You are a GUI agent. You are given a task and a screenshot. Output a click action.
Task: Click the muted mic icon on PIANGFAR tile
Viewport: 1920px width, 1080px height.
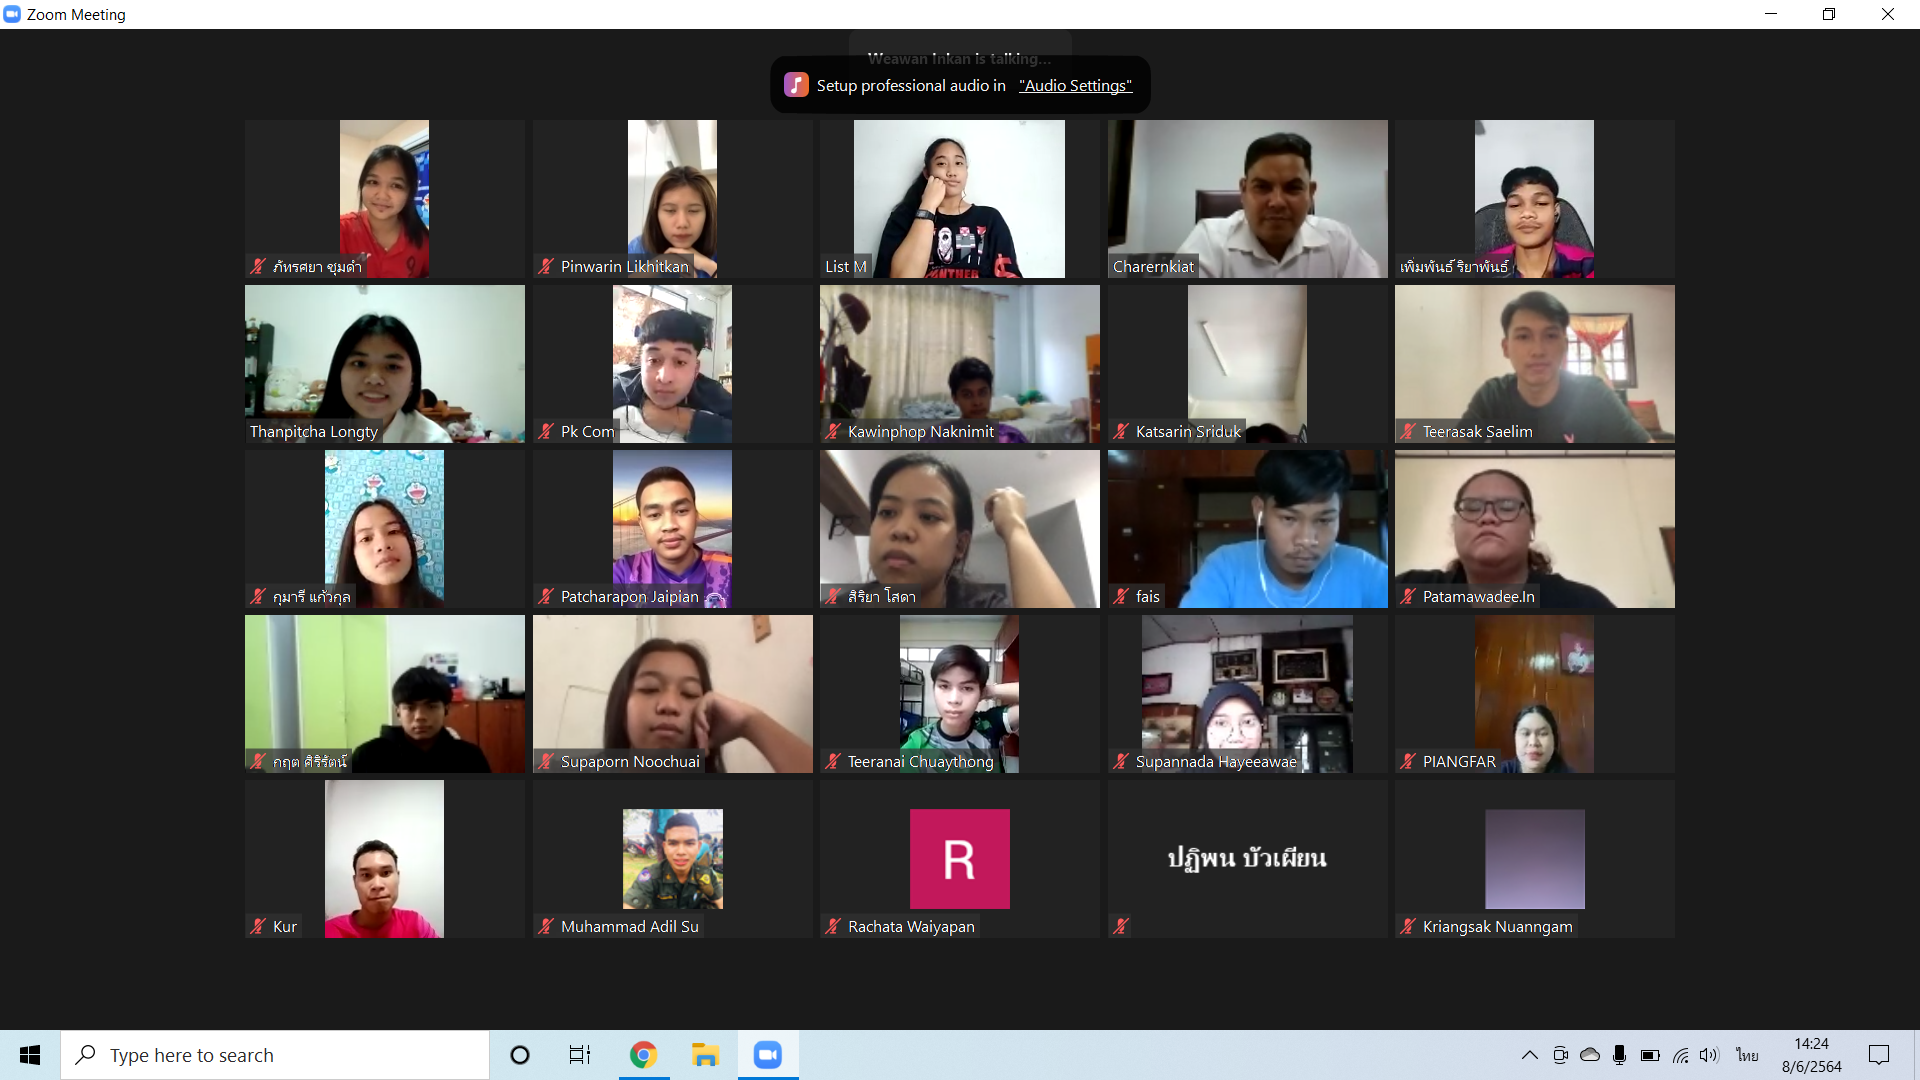tap(1408, 761)
